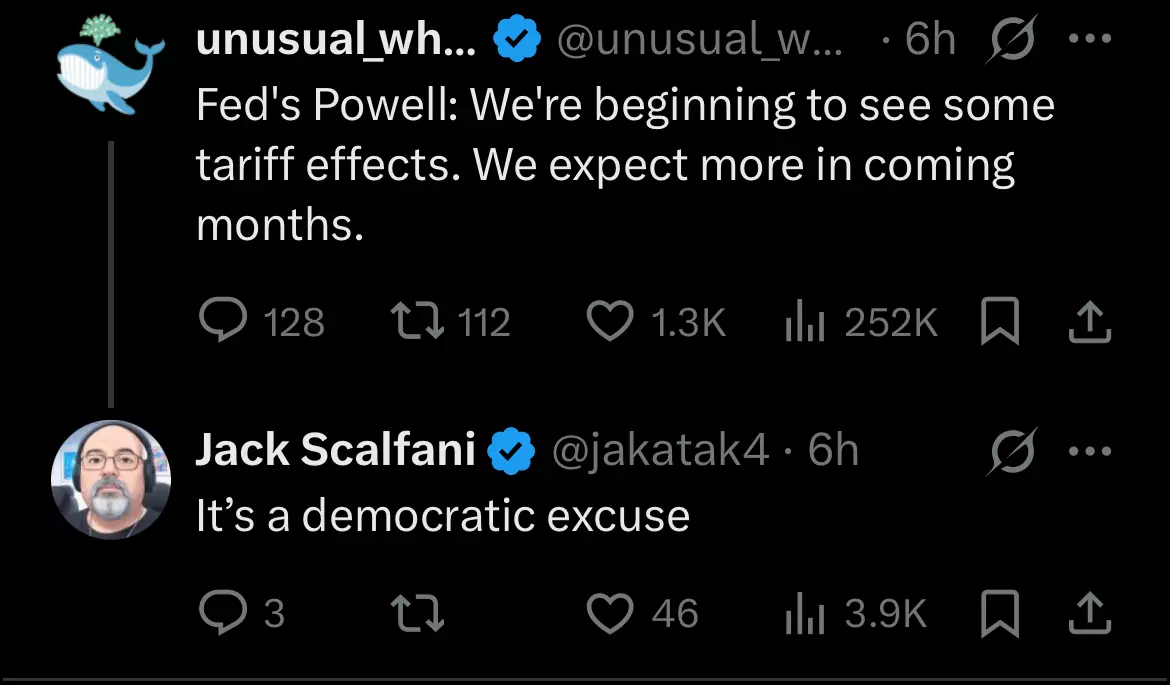Share the unusual_whales tweet
Screen dimensions: 1170x685
point(1090,322)
